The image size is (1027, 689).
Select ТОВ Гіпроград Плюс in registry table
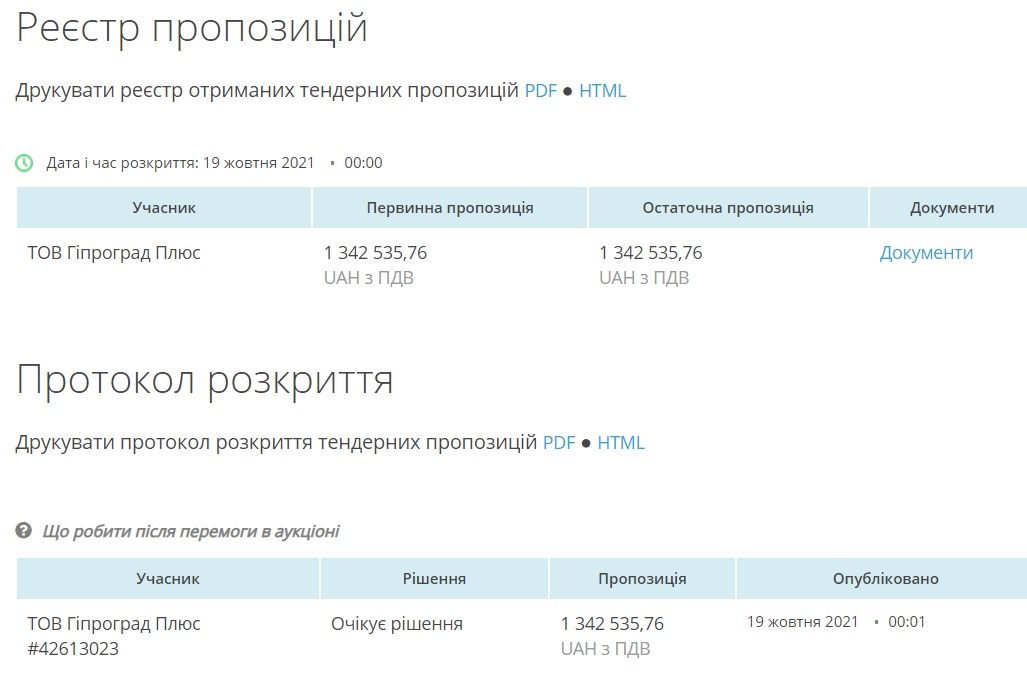(114, 253)
